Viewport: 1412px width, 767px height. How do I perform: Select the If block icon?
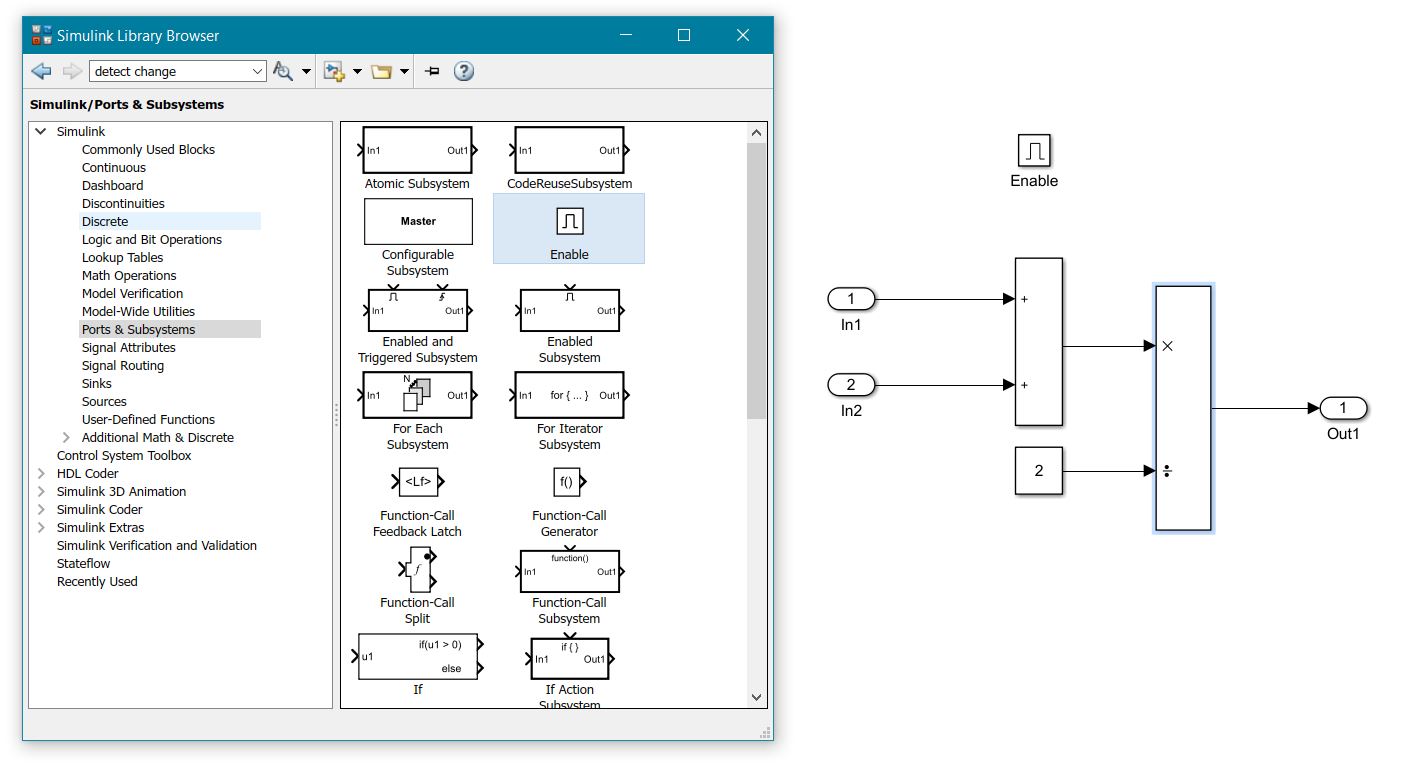coord(417,656)
